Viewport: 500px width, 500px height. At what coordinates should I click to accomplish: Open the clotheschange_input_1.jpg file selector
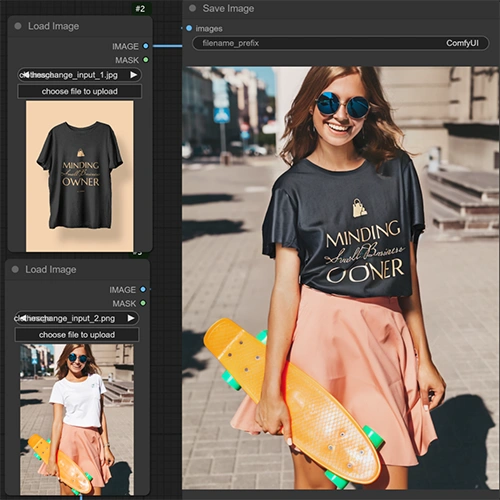[x=79, y=75]
